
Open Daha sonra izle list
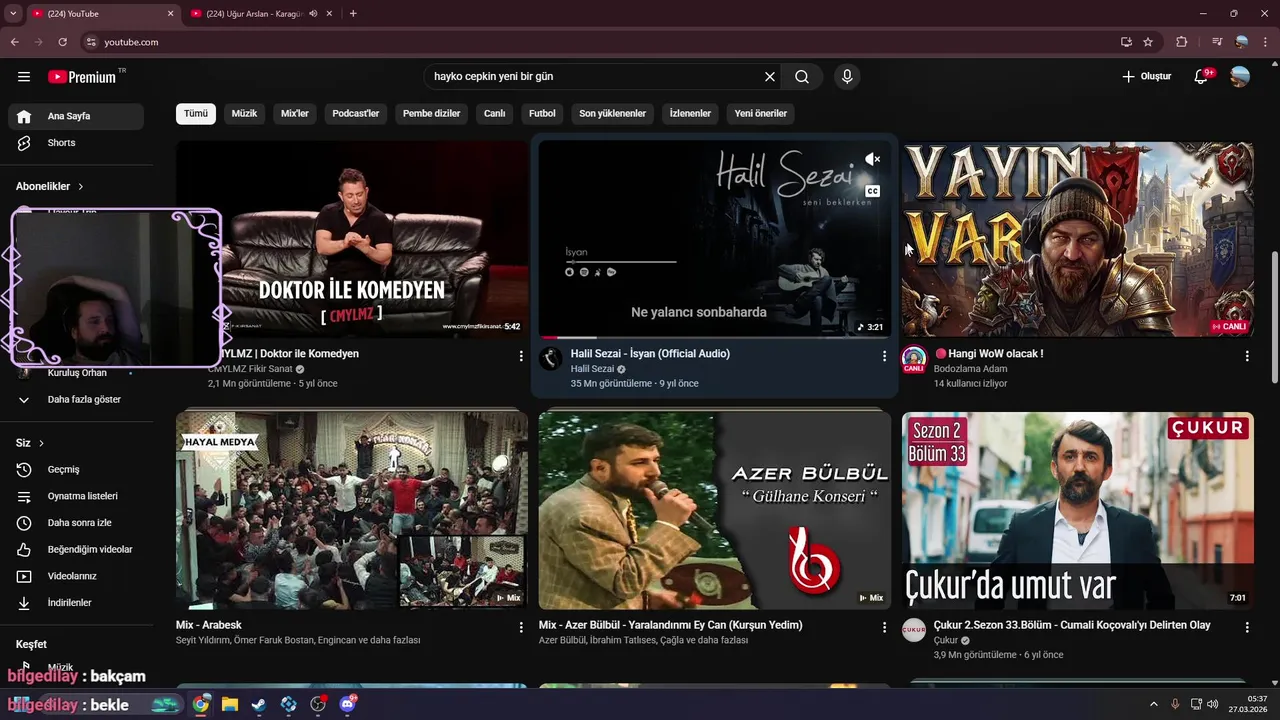point(76,523)
